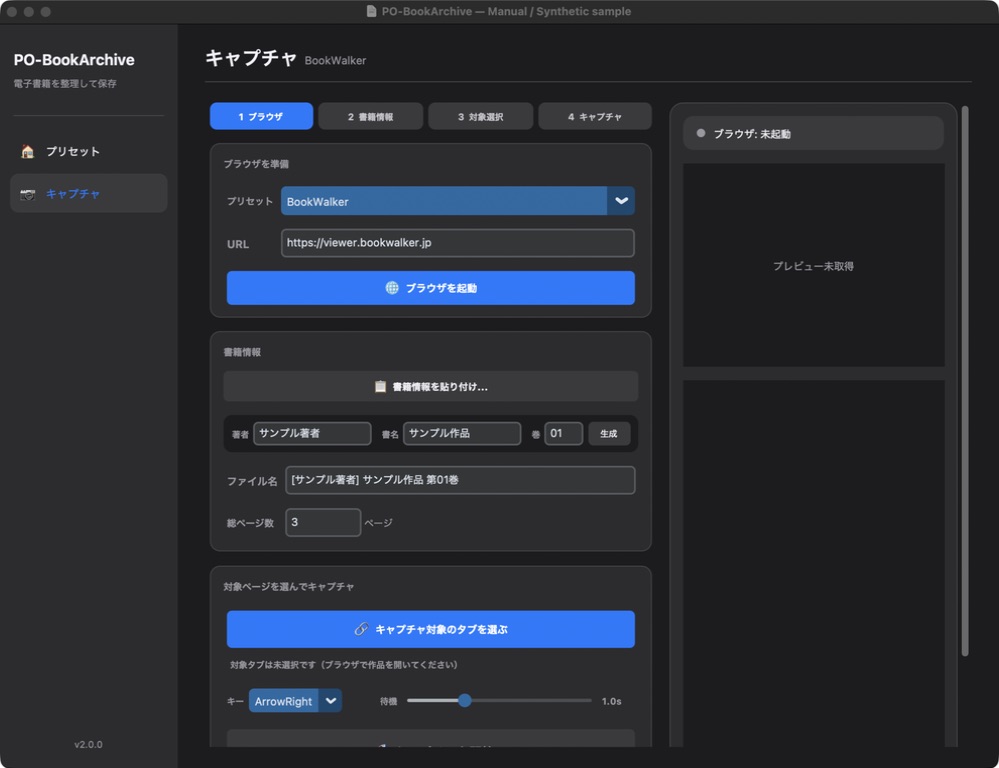The image size is (999, 768).
Task: Click the 待機 wait time slider handle
Action: pyautogui.click(x=465, y=700)
